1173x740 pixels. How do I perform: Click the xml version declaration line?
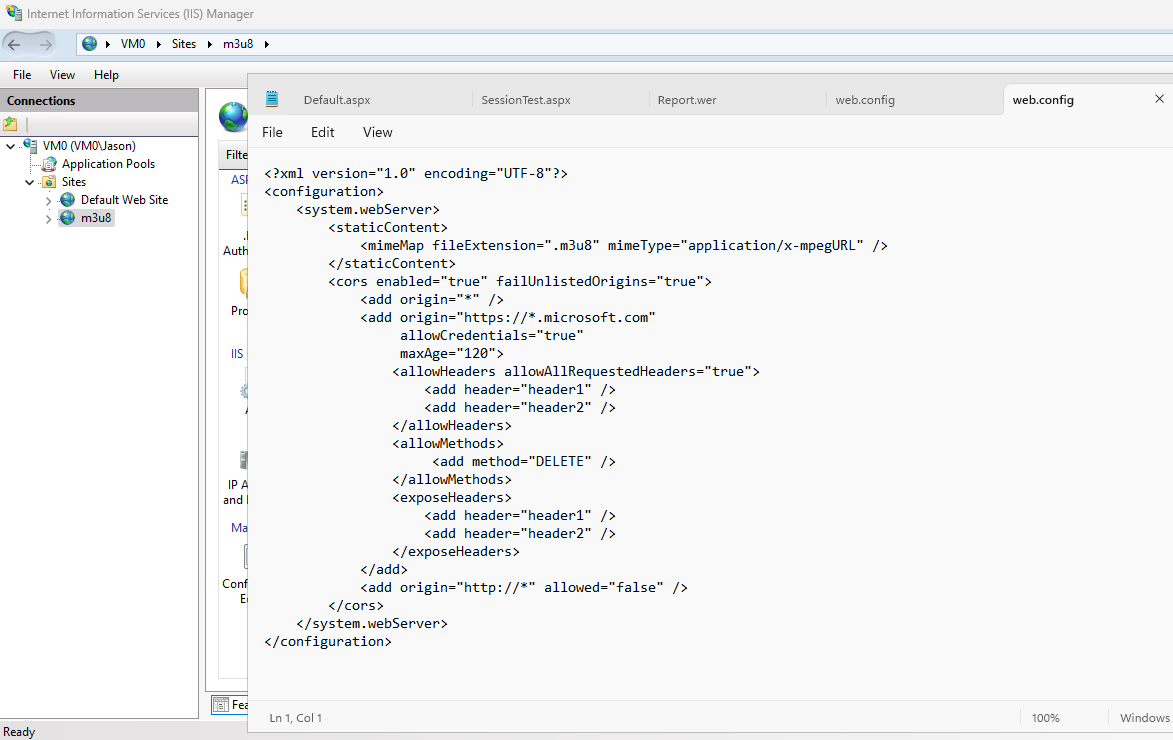pos(416,174)
